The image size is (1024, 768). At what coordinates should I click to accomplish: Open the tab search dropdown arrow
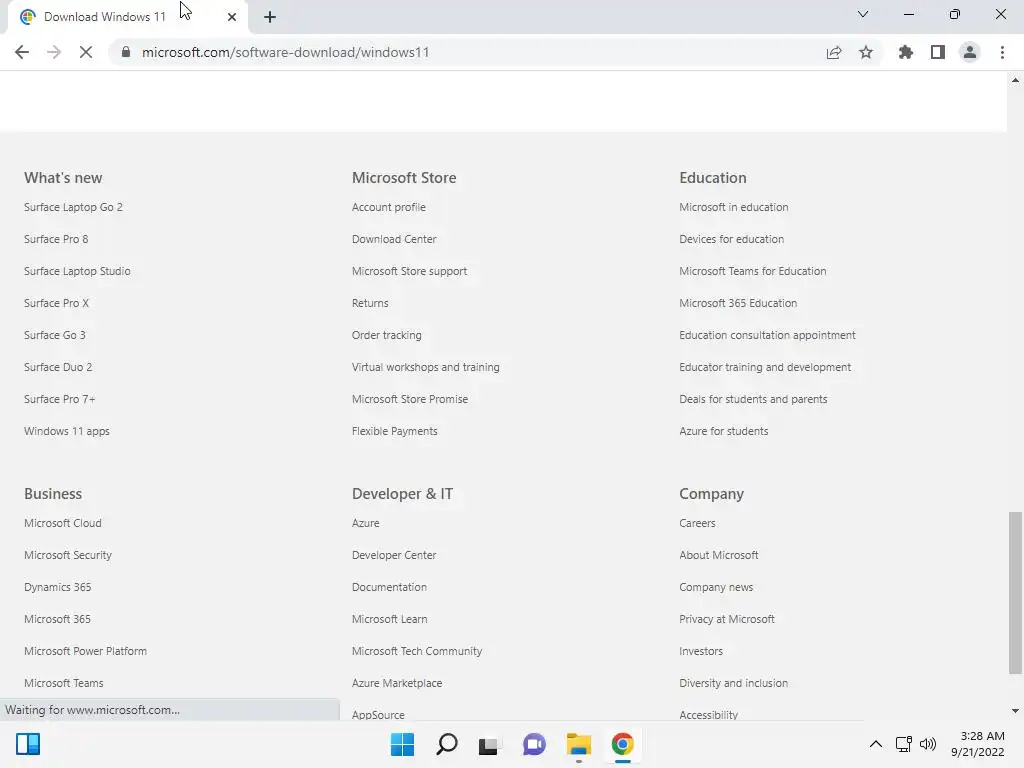click(863, 14)
